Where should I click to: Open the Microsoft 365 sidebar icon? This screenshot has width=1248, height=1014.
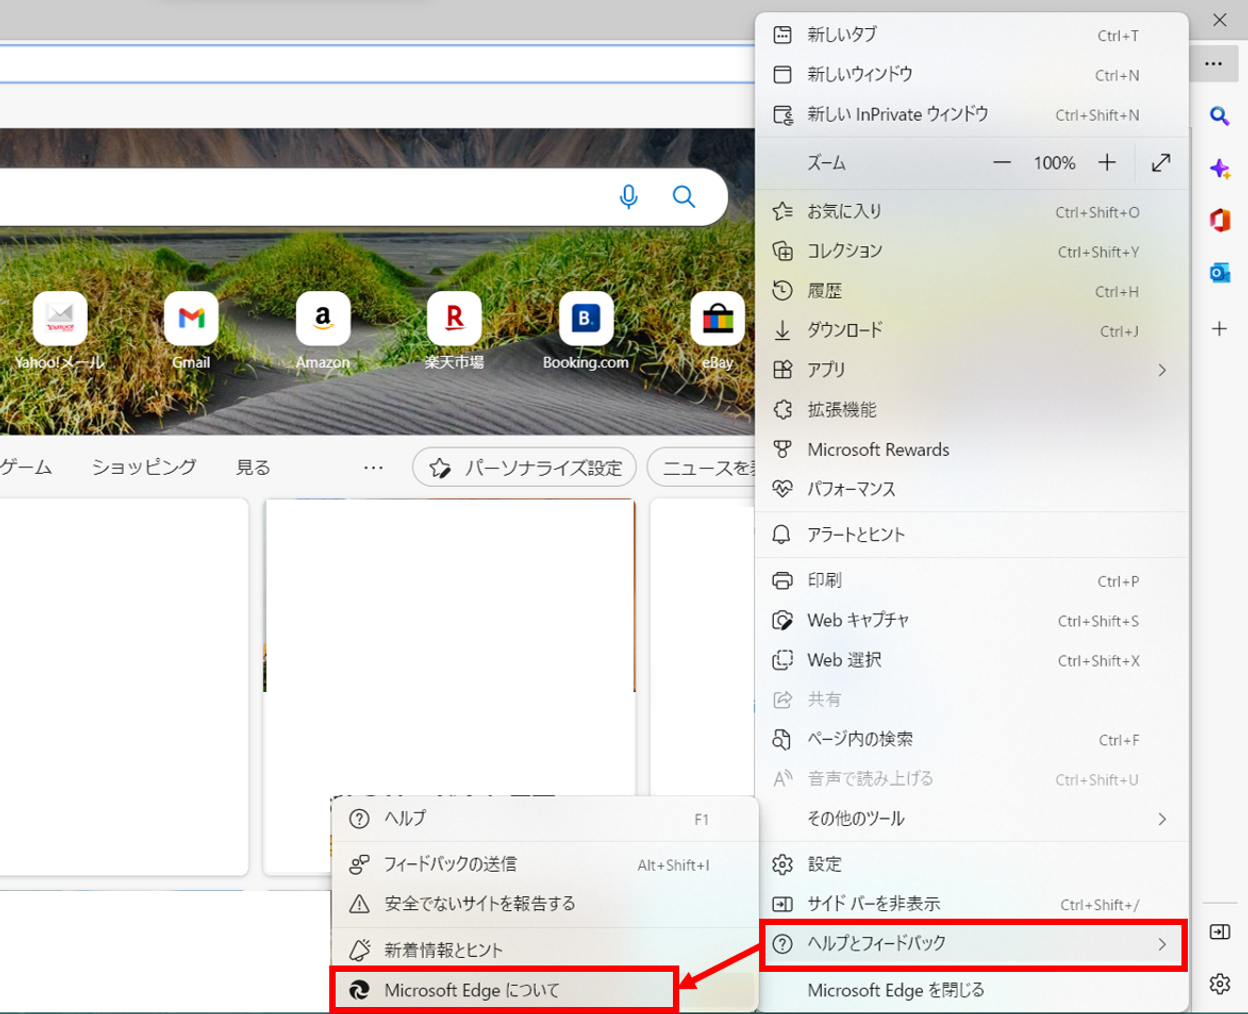(1219, 220)
